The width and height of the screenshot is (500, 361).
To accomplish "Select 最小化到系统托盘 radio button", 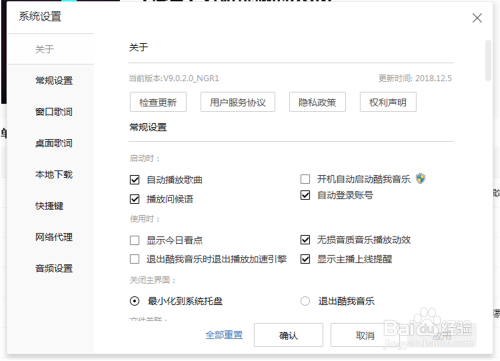I will (x=135, y=301).
